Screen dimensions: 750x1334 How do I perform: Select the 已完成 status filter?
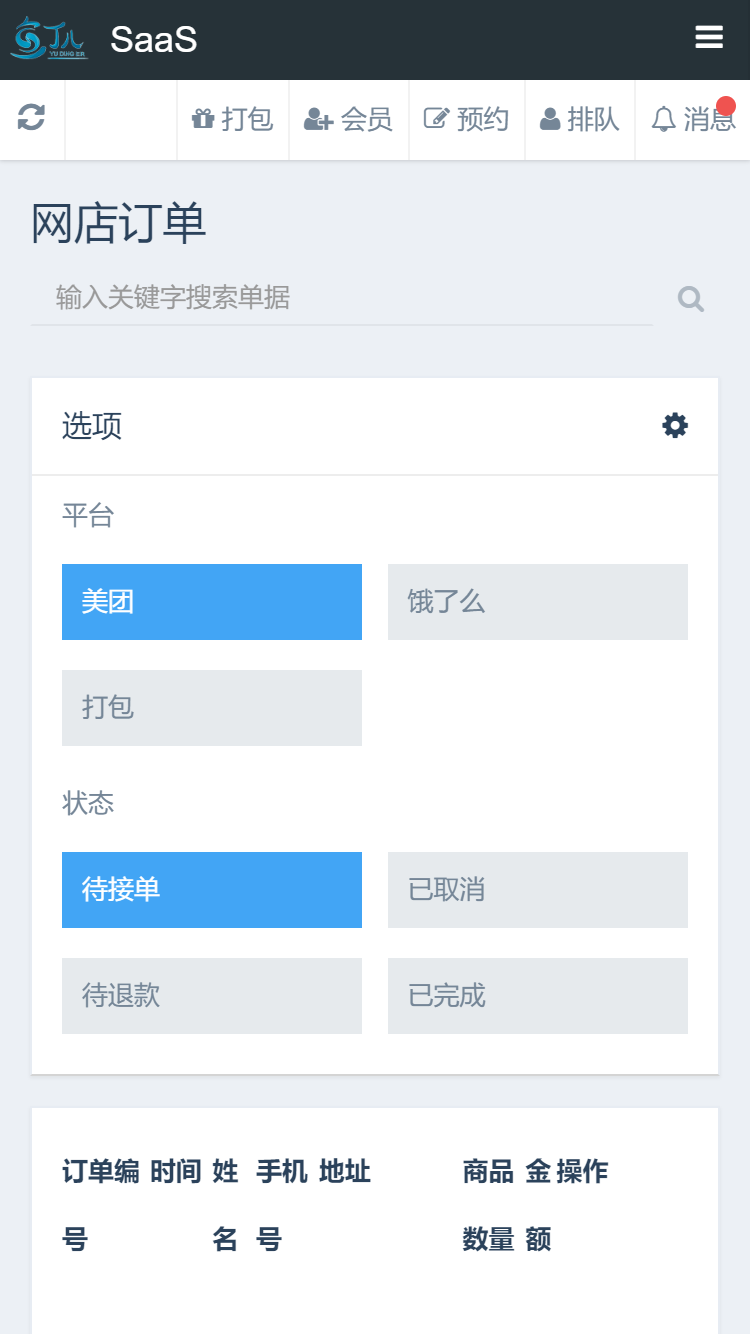538,996
